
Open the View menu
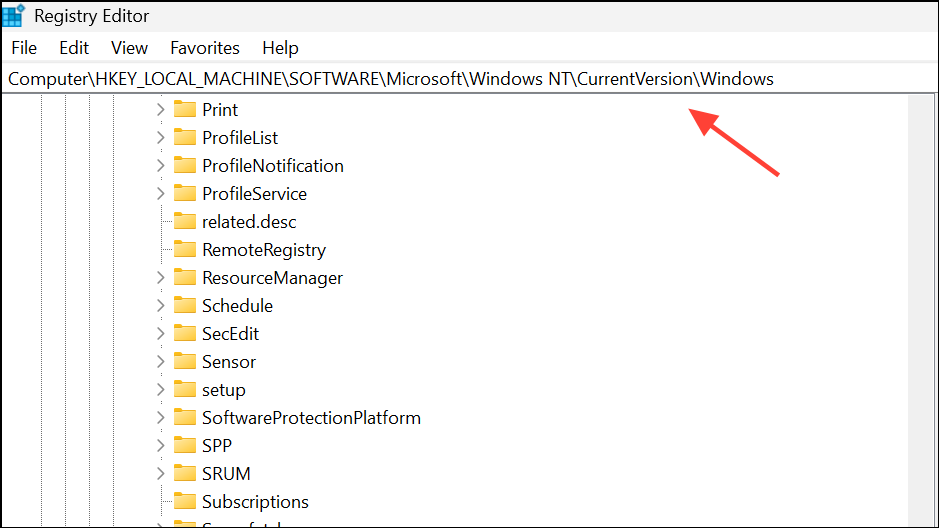(129, 48)
